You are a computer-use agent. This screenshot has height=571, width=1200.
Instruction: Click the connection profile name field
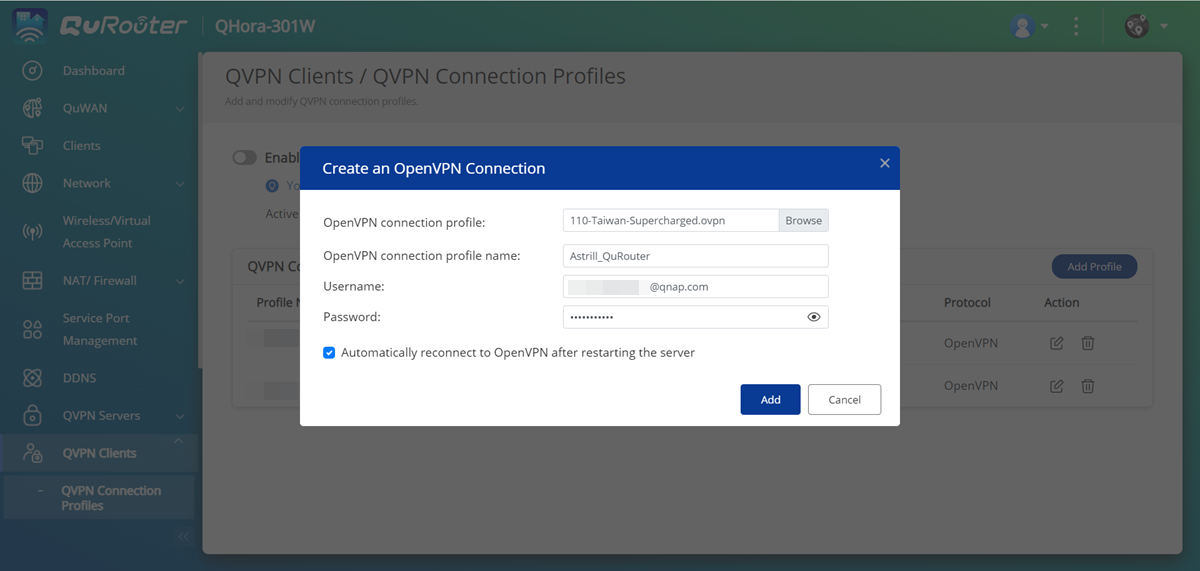click(x=696, y=256)
